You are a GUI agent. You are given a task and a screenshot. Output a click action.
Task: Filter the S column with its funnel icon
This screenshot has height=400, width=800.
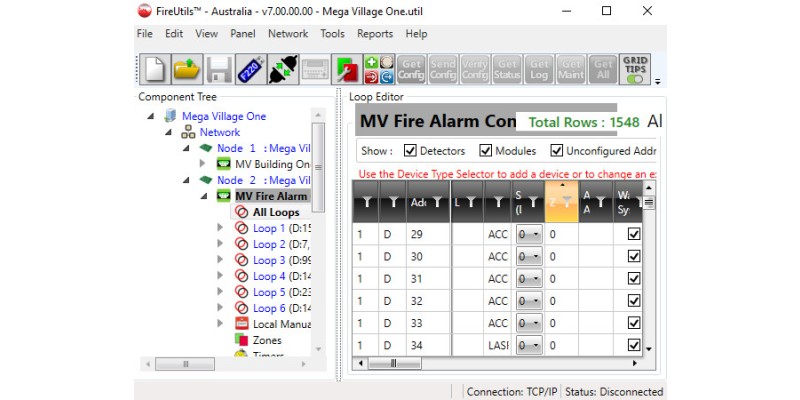(x=533, y=203)
